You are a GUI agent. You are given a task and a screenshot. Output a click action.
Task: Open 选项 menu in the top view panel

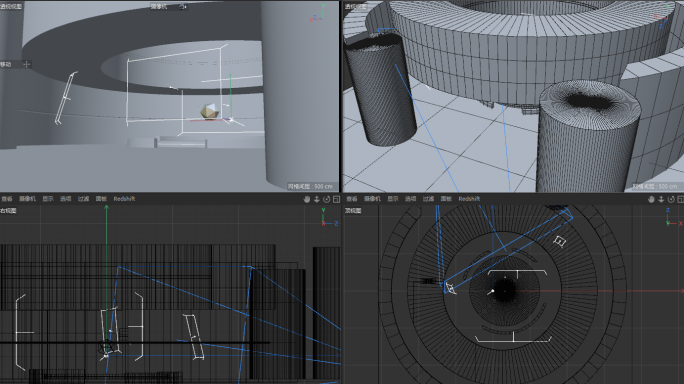tap(410, 199)
